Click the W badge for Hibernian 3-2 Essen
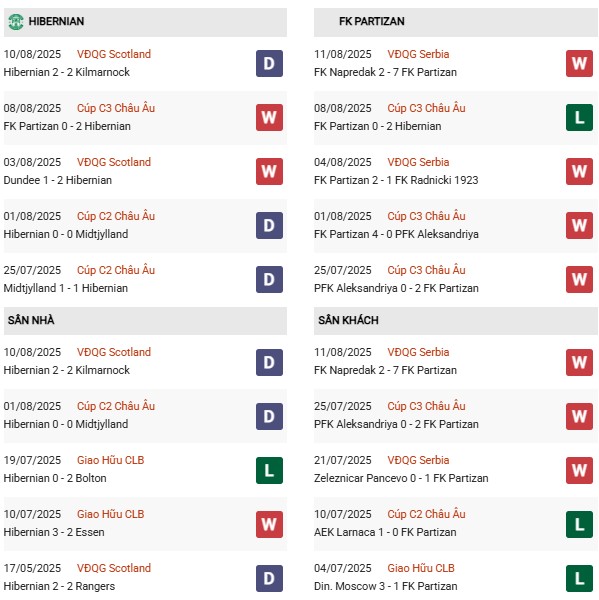 tap(269, 524)
